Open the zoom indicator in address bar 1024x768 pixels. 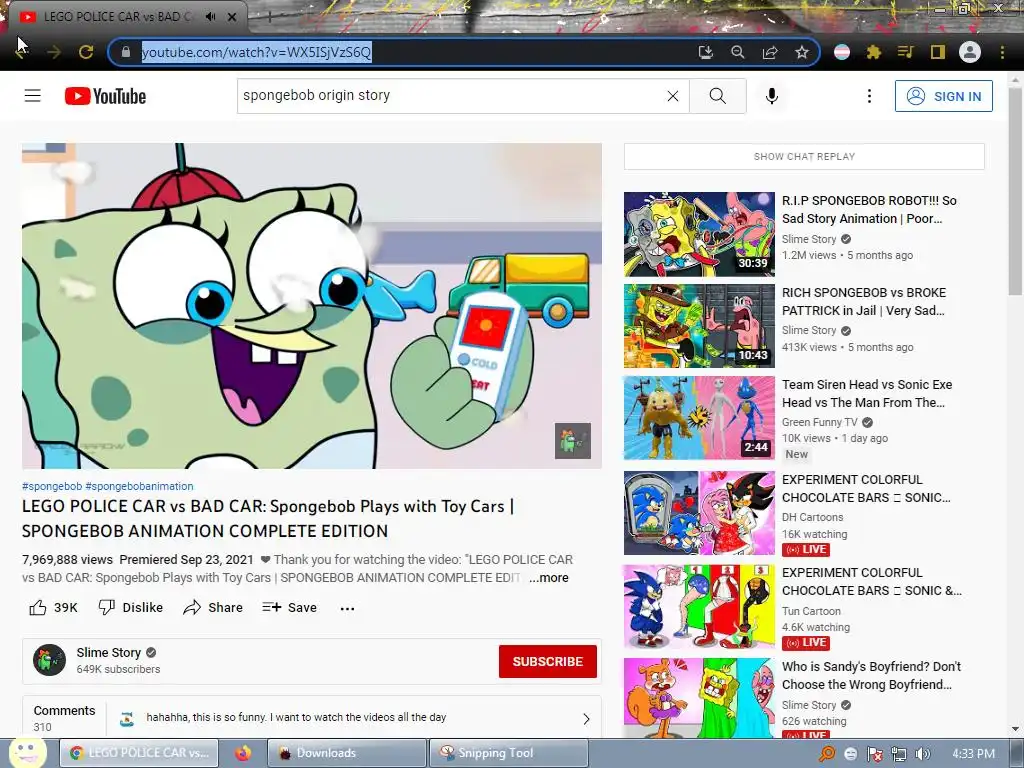point(737,52)
